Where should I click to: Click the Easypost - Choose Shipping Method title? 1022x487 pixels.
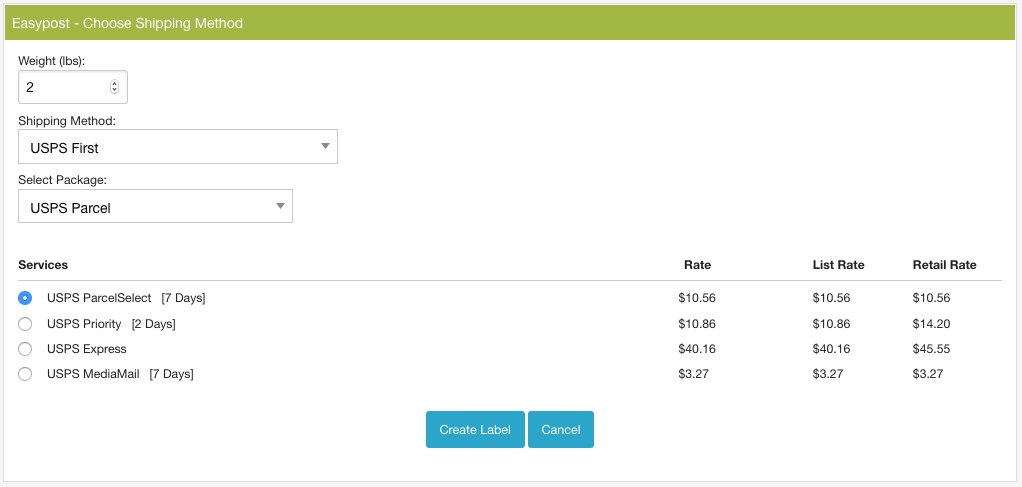[x=128, y=23]
